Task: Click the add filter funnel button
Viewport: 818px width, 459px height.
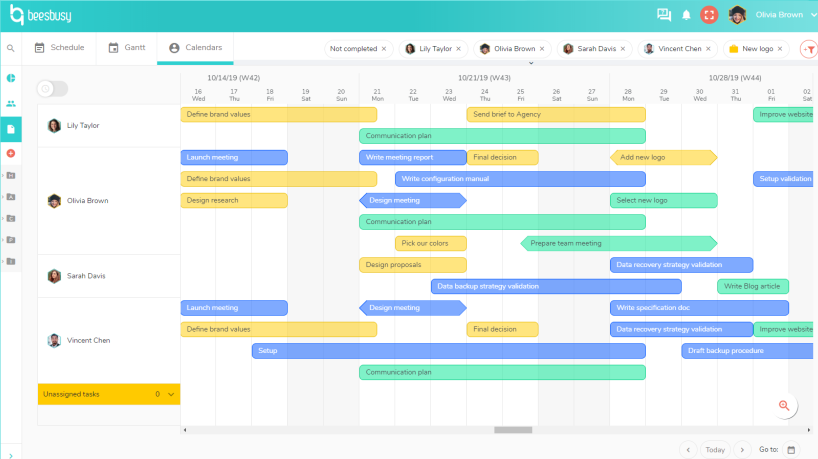Action: (x=809, y=49)
